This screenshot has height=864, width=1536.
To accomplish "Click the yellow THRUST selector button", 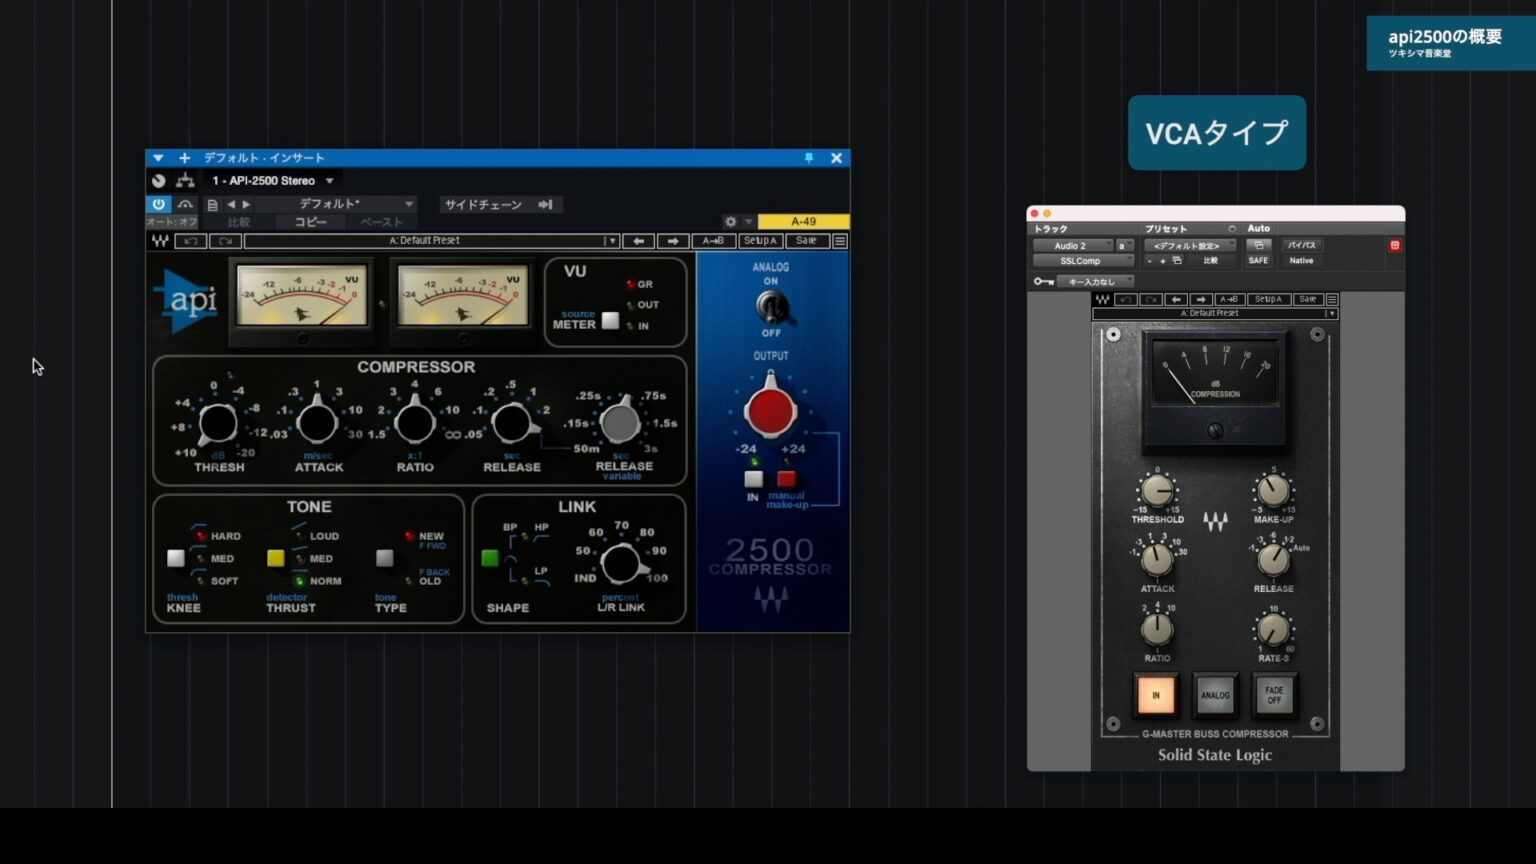I will coord(276,558).
